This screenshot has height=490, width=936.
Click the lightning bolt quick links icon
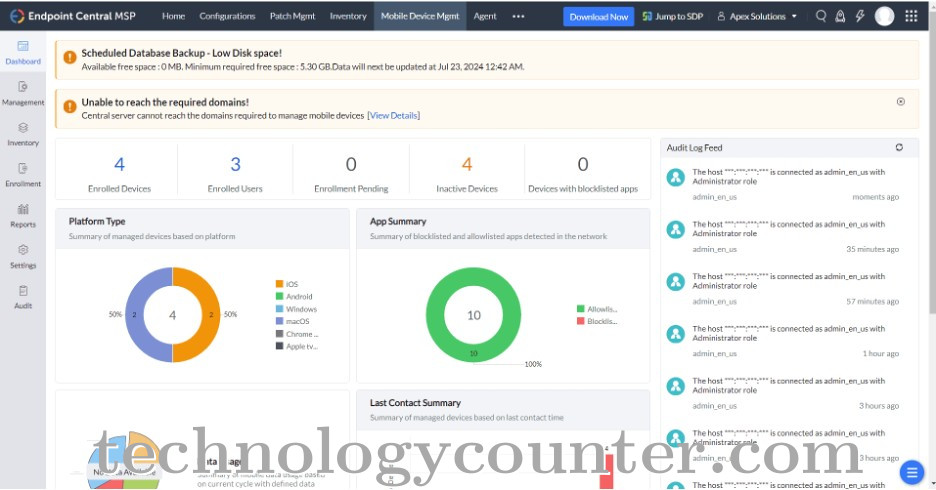[x=860, y=16]
